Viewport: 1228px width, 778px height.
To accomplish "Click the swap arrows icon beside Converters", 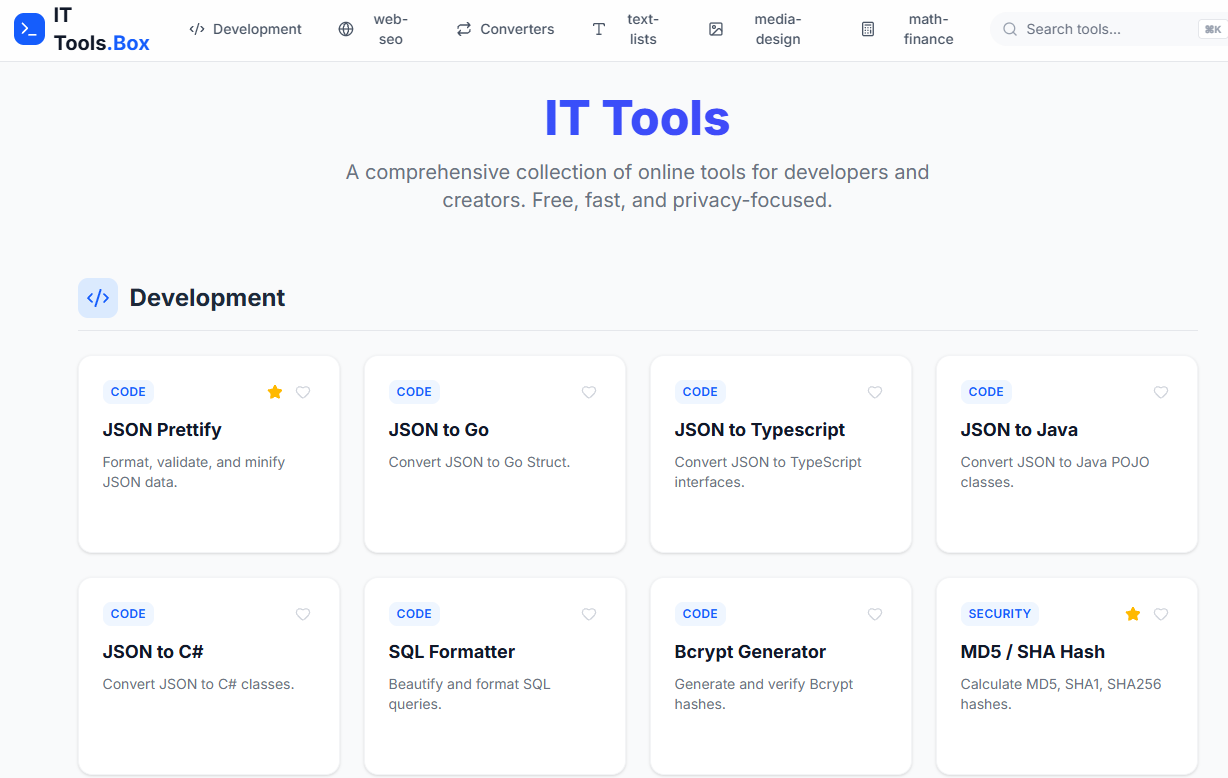I will pos(462,29).
